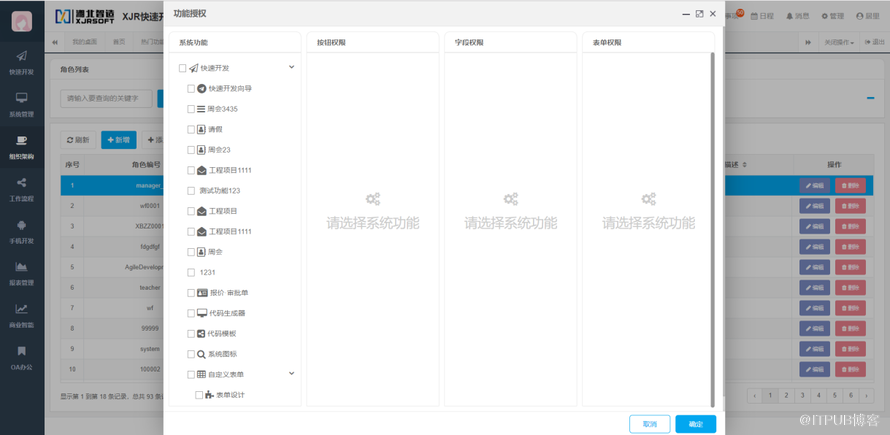Open the 关闭操作 dropdown
The image size is (890, 435).
[839, 42]
